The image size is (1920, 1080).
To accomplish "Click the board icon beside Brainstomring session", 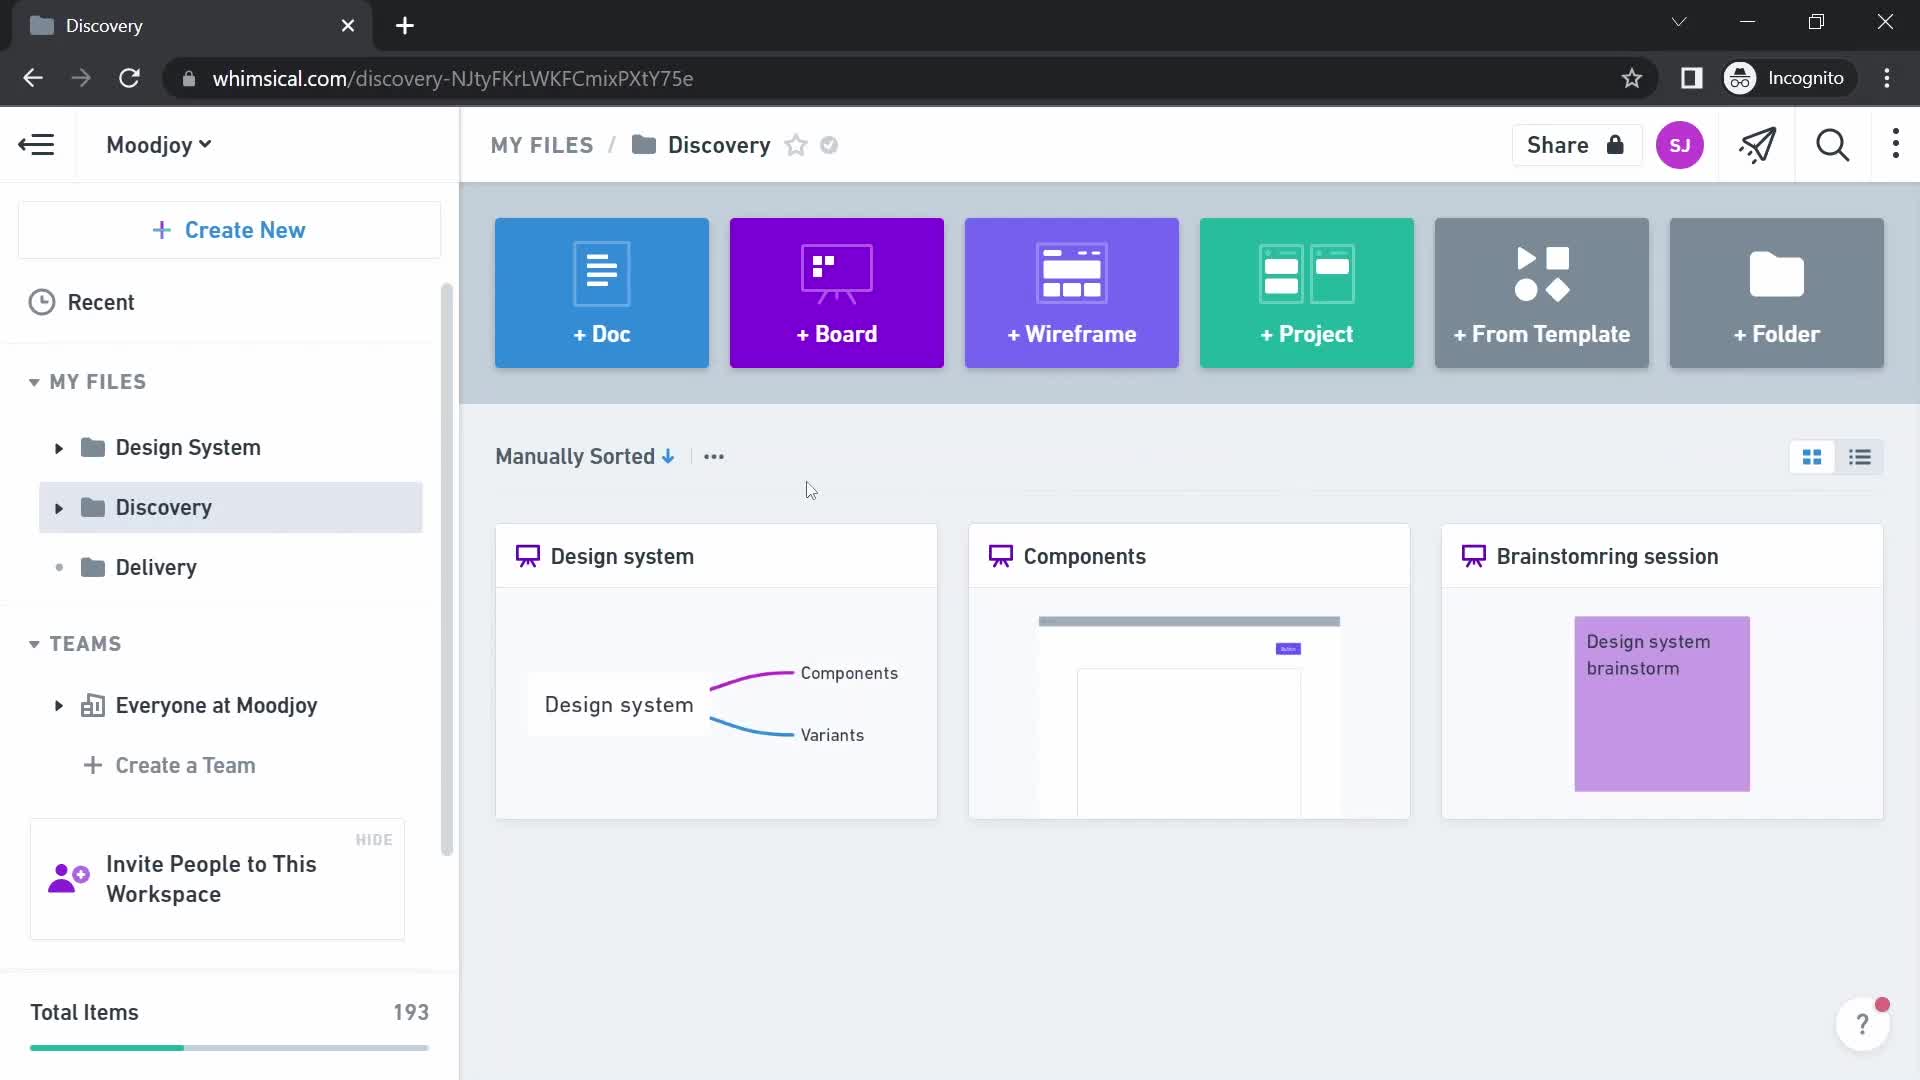I will (x=1474, y=556).
